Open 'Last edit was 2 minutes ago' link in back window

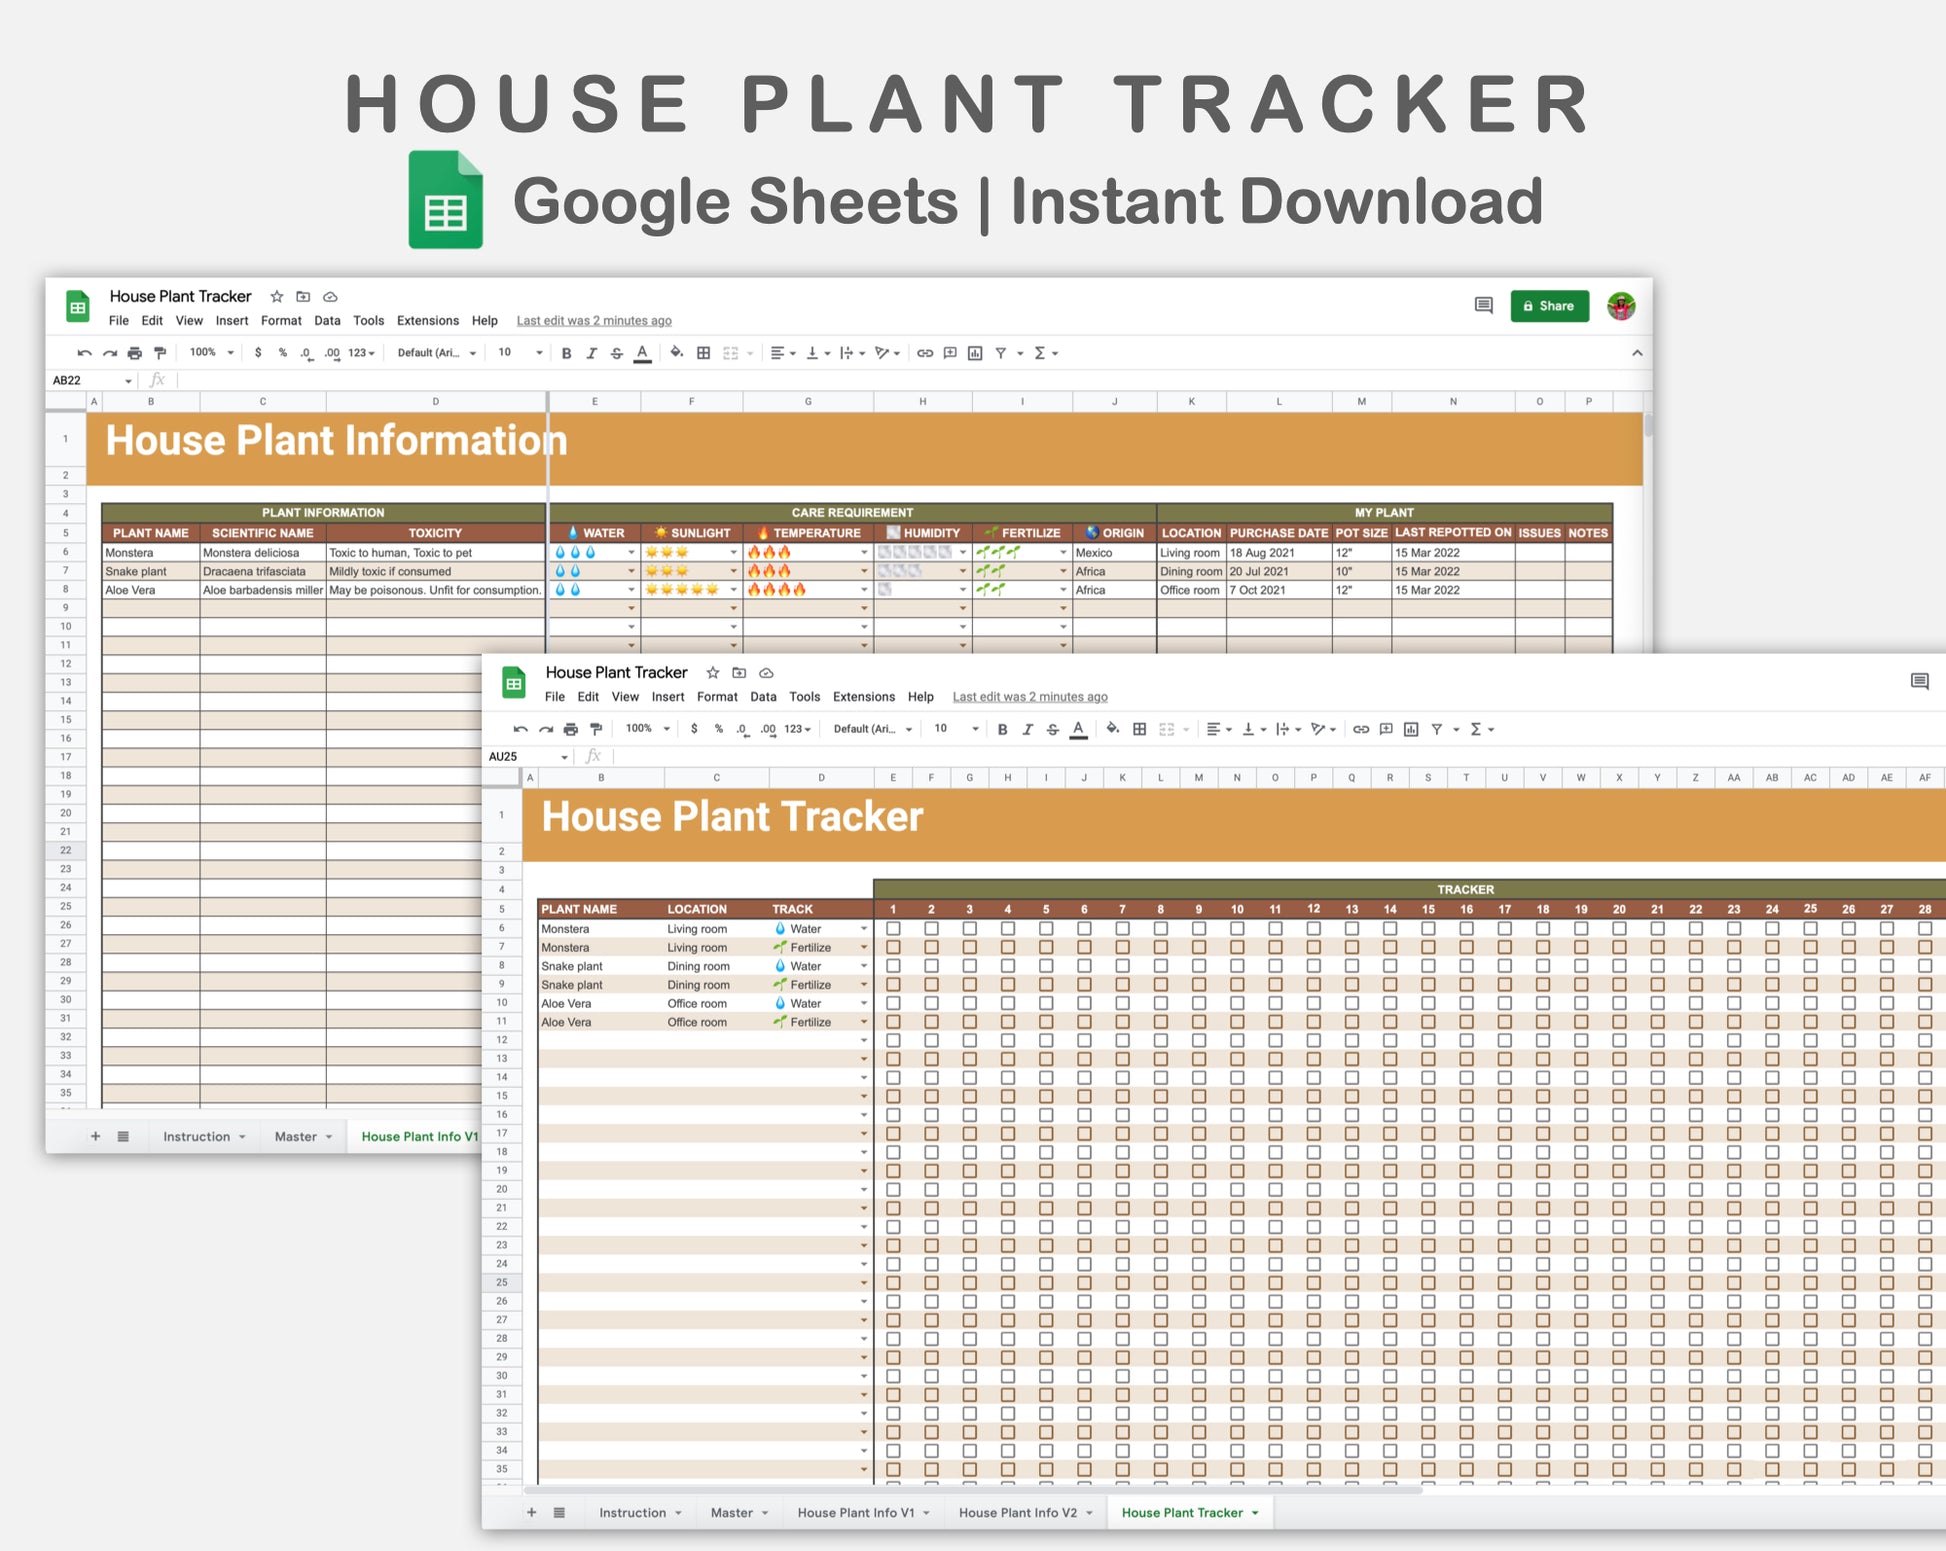tap(594, 321)
